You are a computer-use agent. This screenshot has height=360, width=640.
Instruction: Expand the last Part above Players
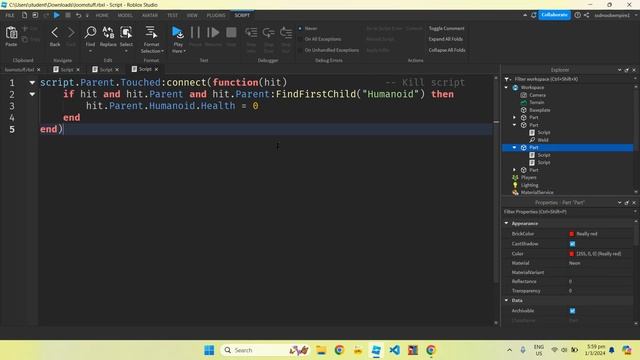pyautogui.click(x=514, y=170)
